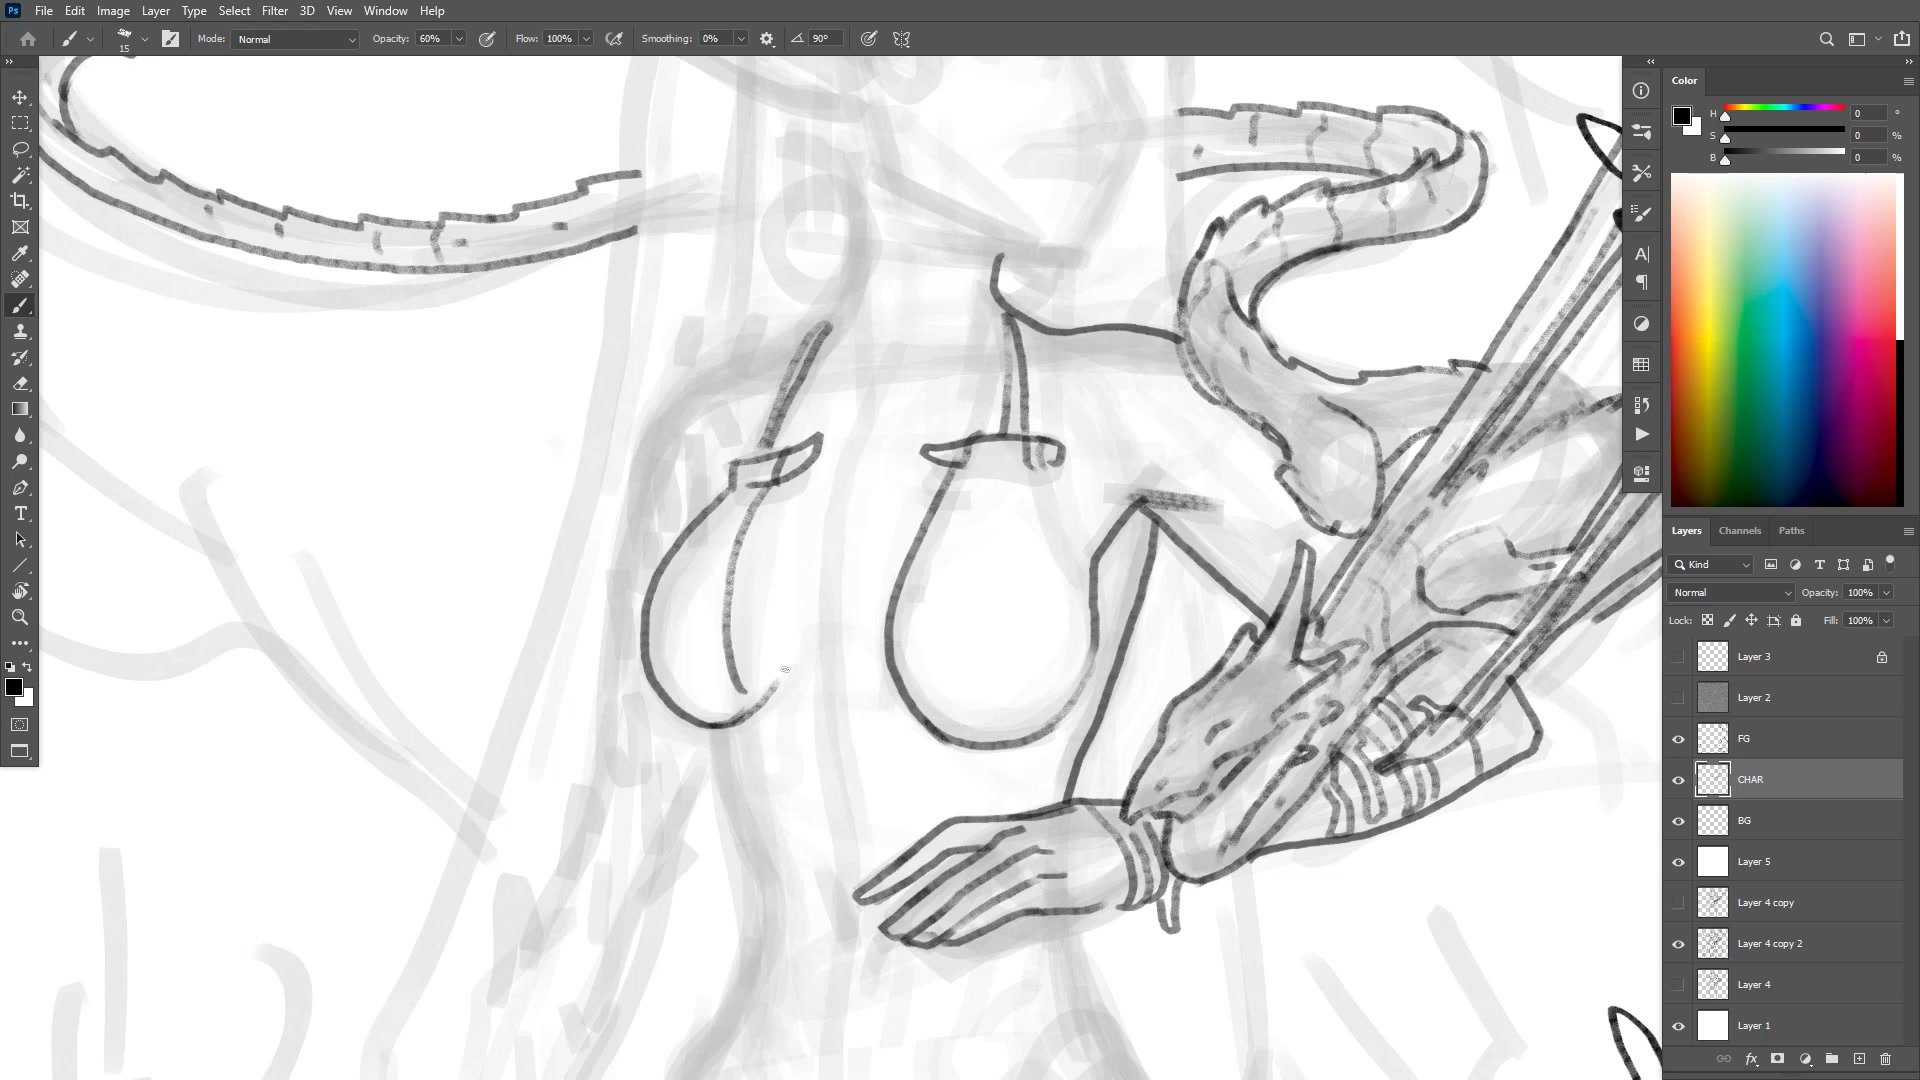Select the Lasso tool
This screenshot has height=1080, width=1920.
20,149
